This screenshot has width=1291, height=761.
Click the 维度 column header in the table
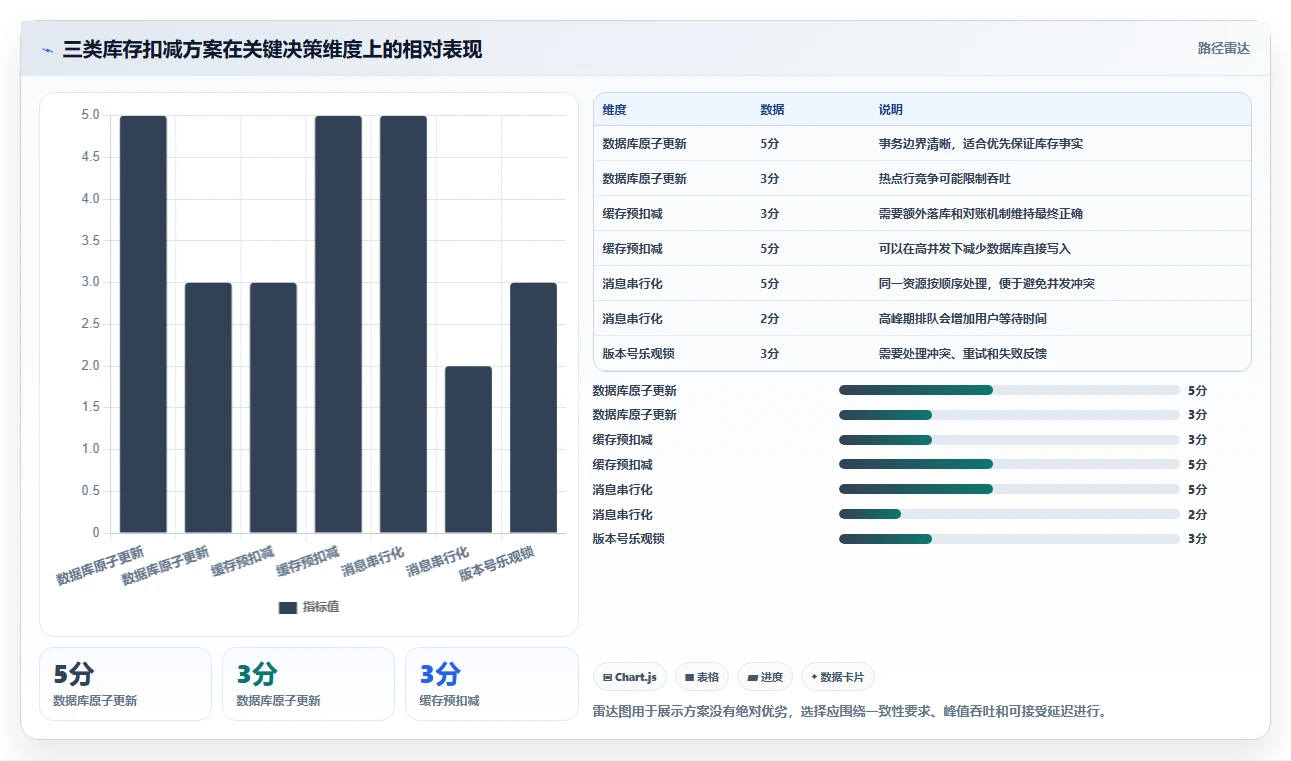[x=614, y=110]
